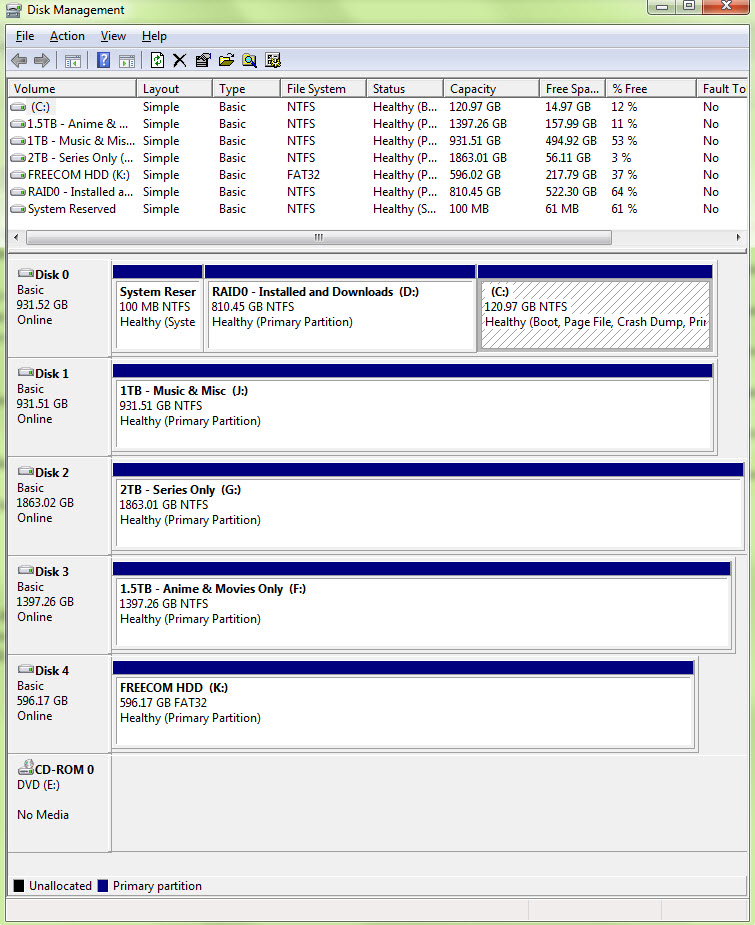This screenshot has height=925, width=755.
Task: Open the Help question-mark icon
Action: point(103,60)
